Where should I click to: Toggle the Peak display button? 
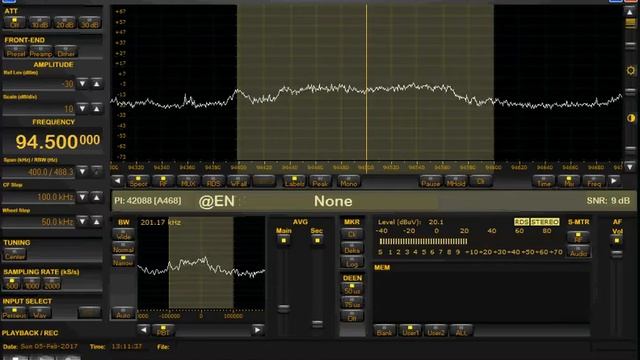tap(320, 182)
